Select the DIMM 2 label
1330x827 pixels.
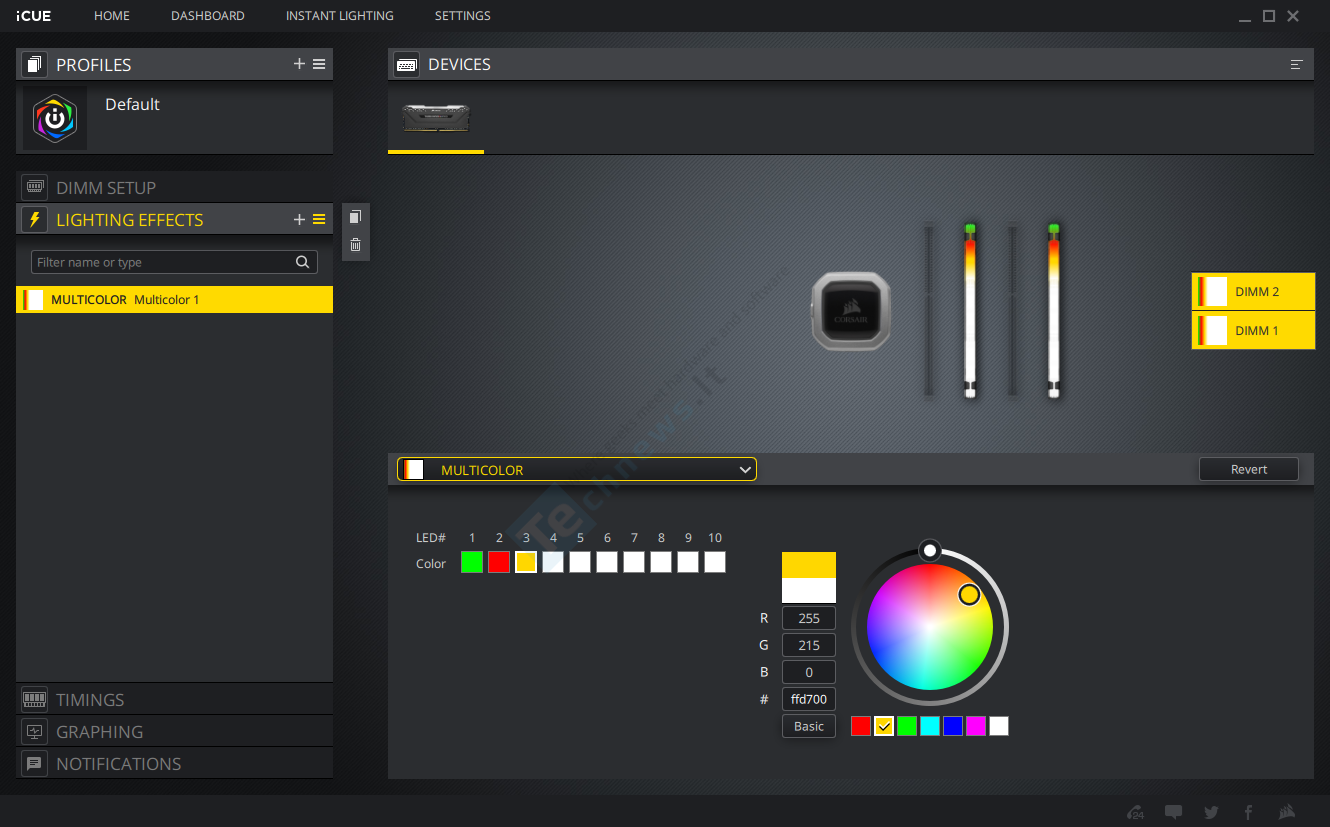[1253, 291]
